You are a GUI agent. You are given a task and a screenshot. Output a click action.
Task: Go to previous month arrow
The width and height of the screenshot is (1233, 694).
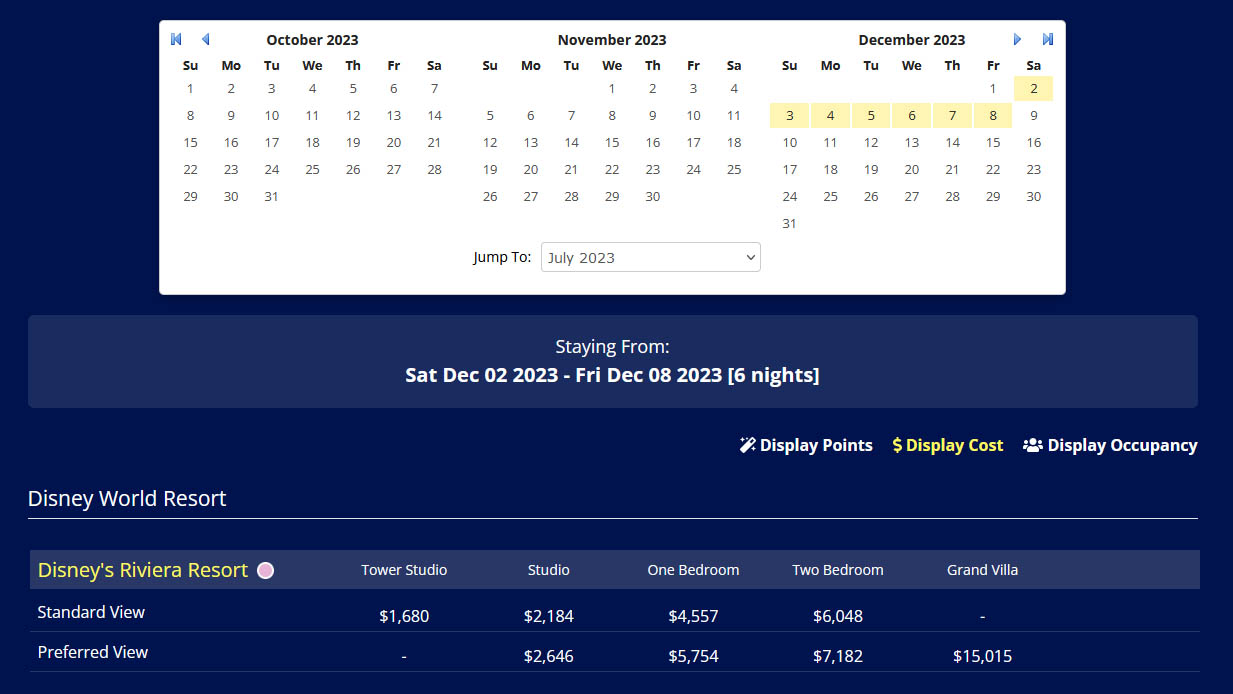[206, 39]
